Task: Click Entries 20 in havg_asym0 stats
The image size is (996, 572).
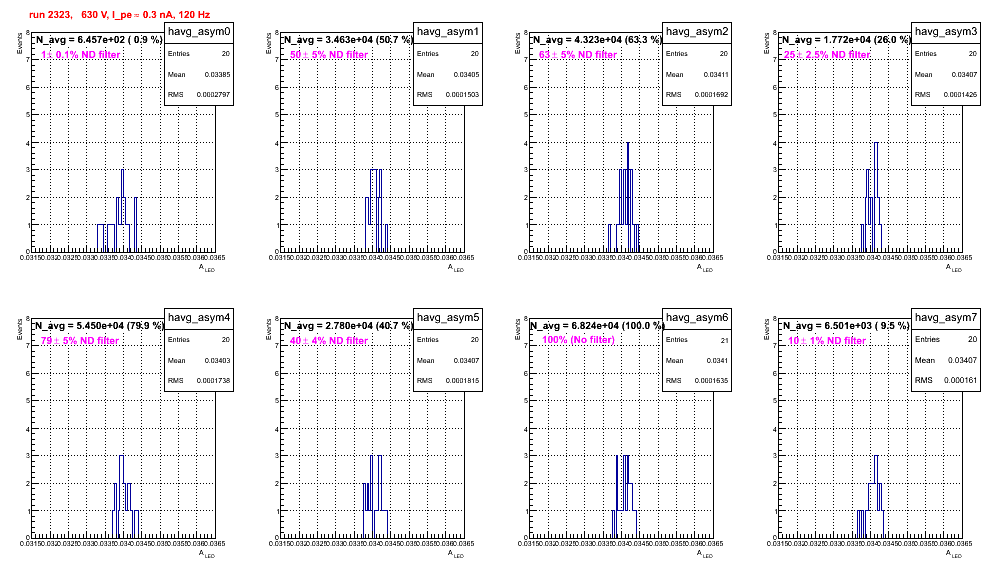Action: coord(199,54)
